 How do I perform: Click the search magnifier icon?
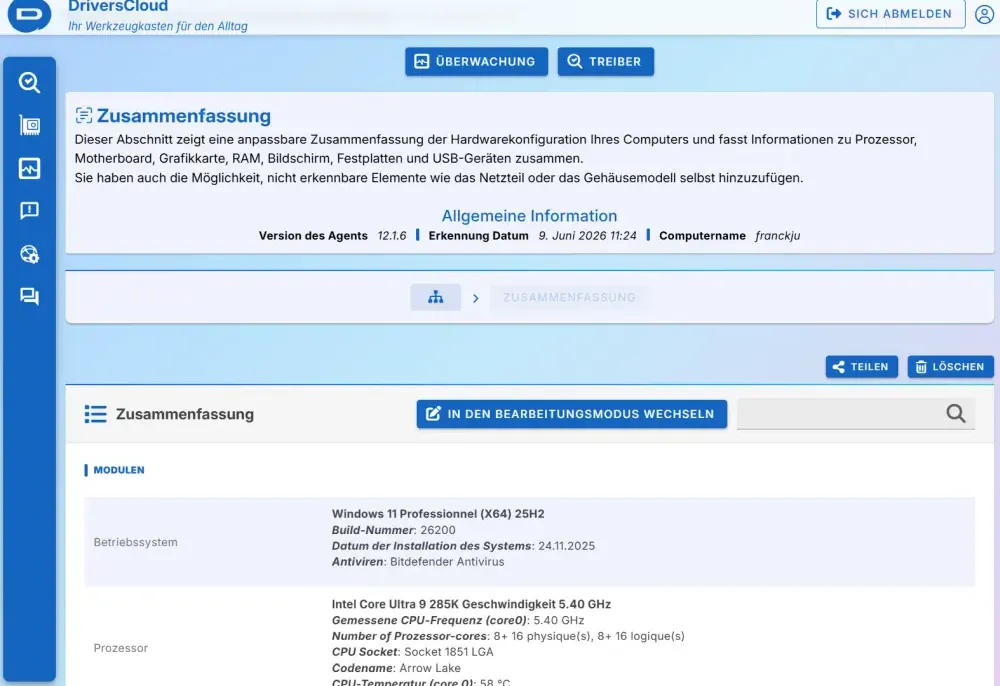tap(955, 414)
